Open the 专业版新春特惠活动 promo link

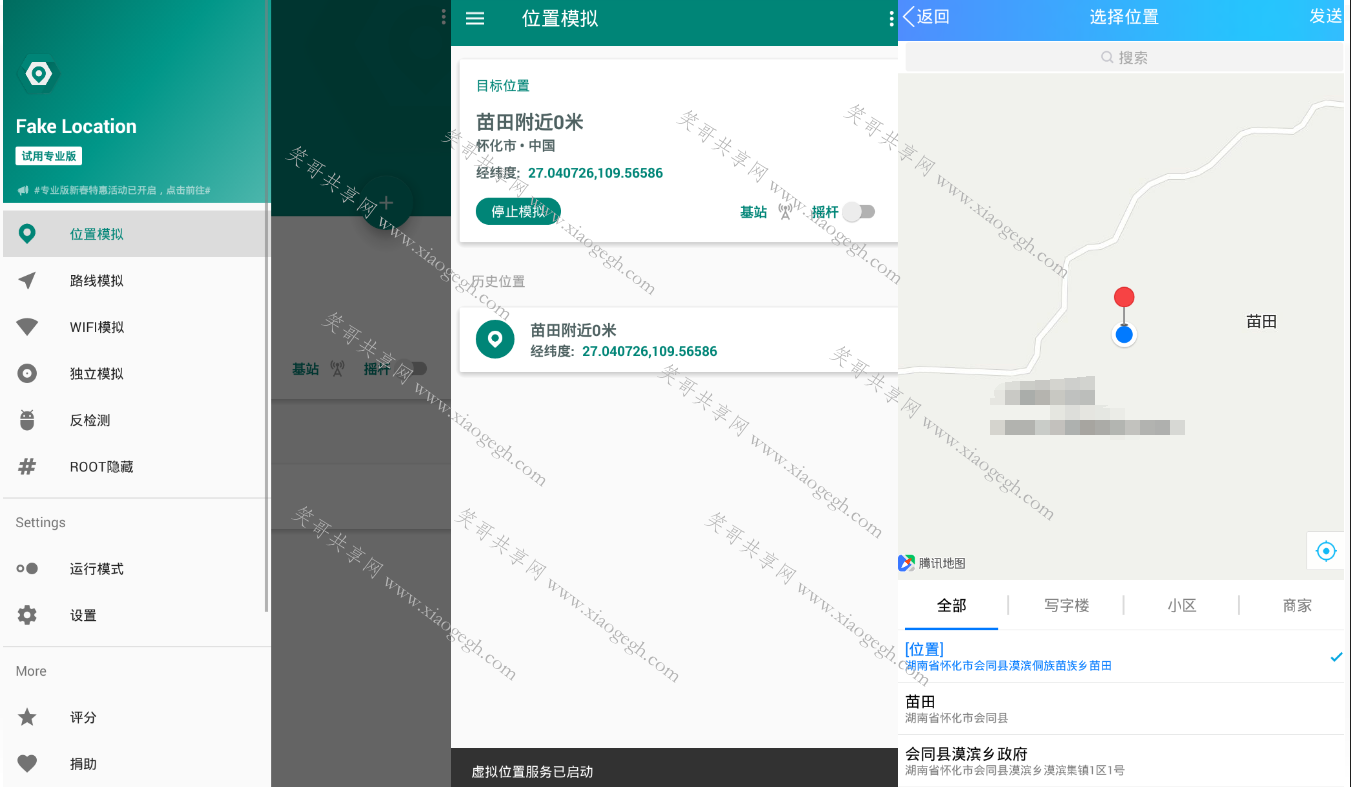click(113, 190)
